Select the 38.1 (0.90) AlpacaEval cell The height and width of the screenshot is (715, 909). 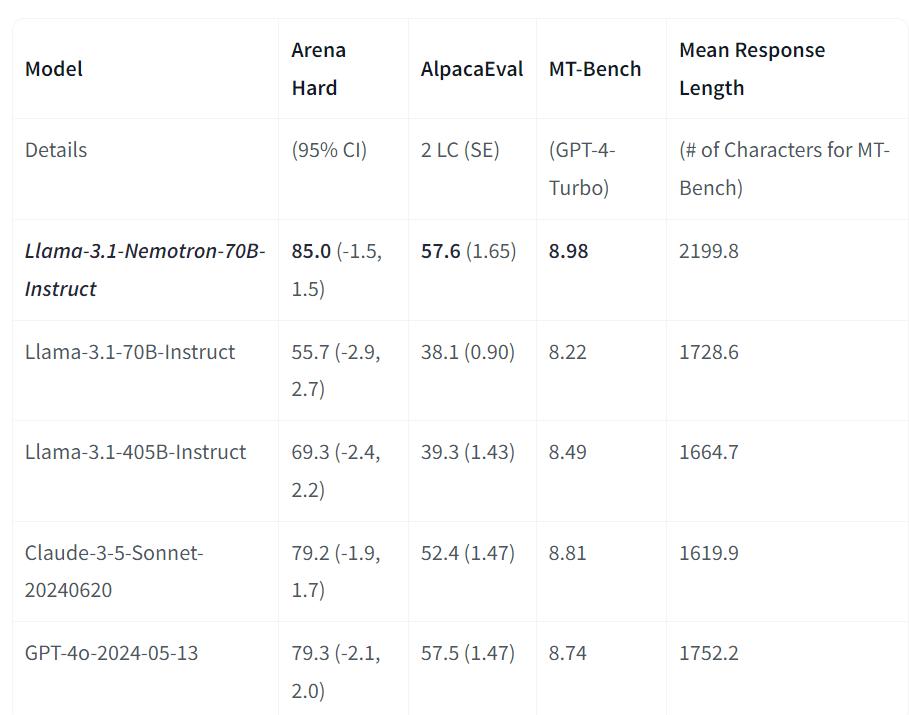tap(467, 352)
